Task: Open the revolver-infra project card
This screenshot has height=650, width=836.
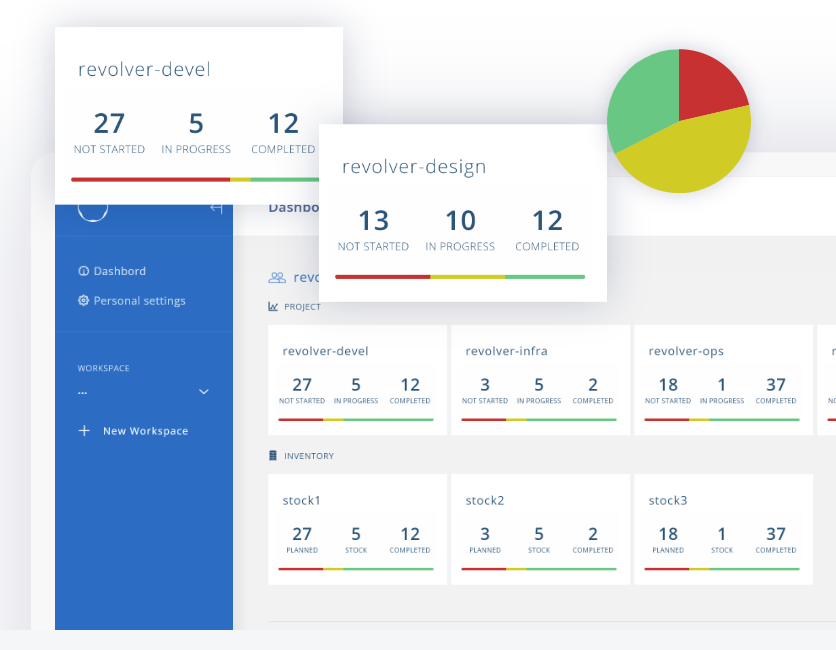Action: click(540, 380)
